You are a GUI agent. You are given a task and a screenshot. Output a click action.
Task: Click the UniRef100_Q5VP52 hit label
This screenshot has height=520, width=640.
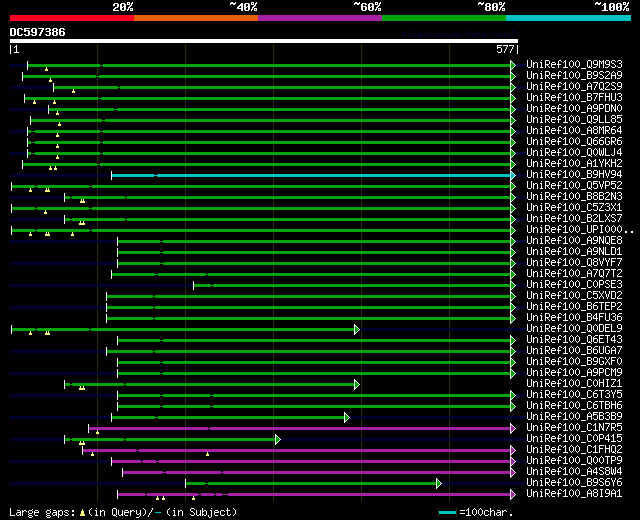coord(574,185)
